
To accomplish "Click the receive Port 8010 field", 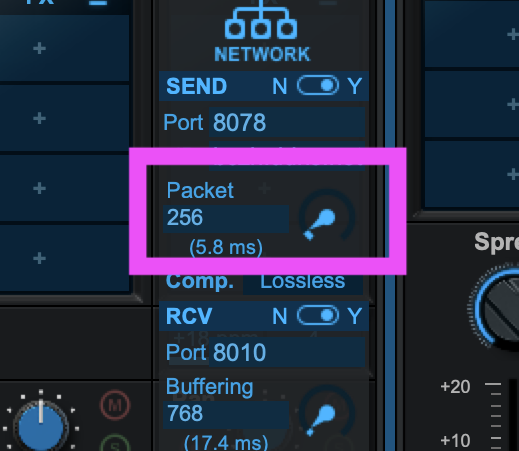I will (287, 352).
